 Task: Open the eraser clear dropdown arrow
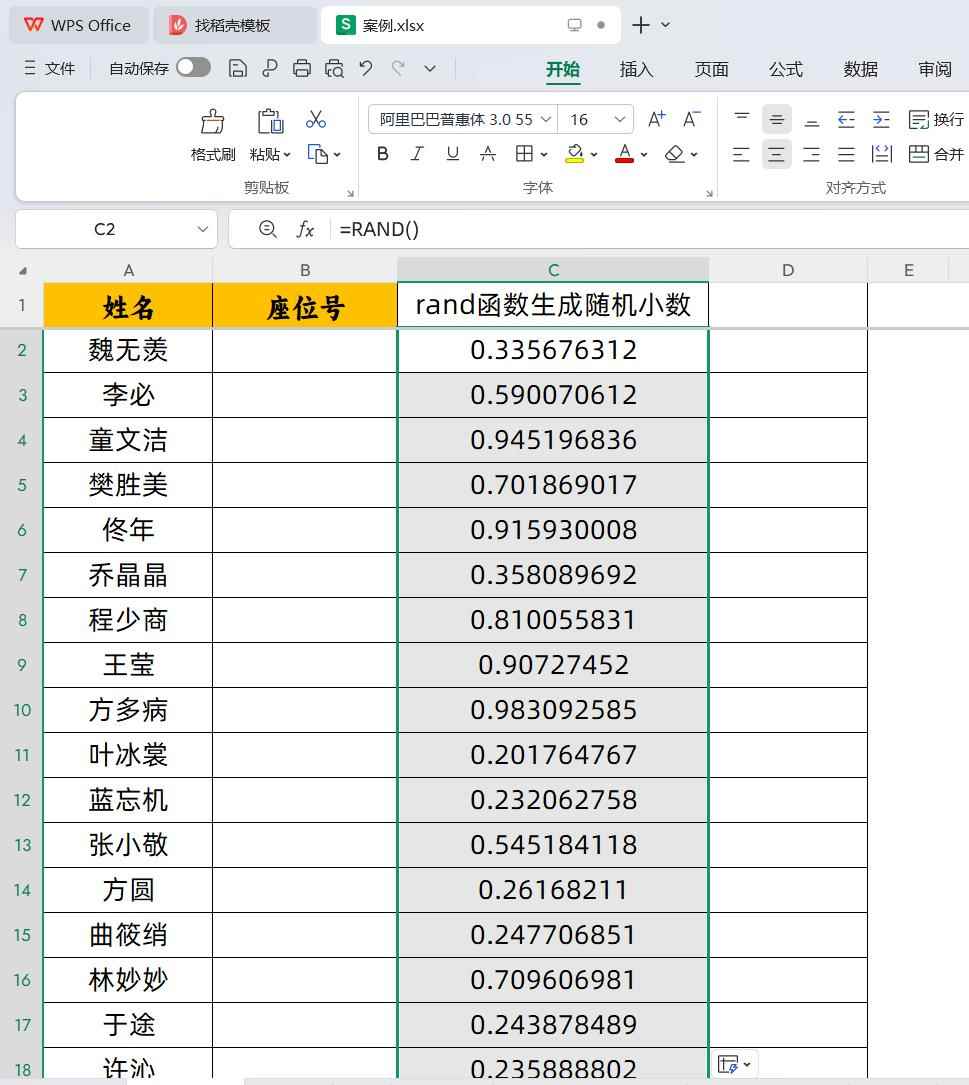(694, 155)
